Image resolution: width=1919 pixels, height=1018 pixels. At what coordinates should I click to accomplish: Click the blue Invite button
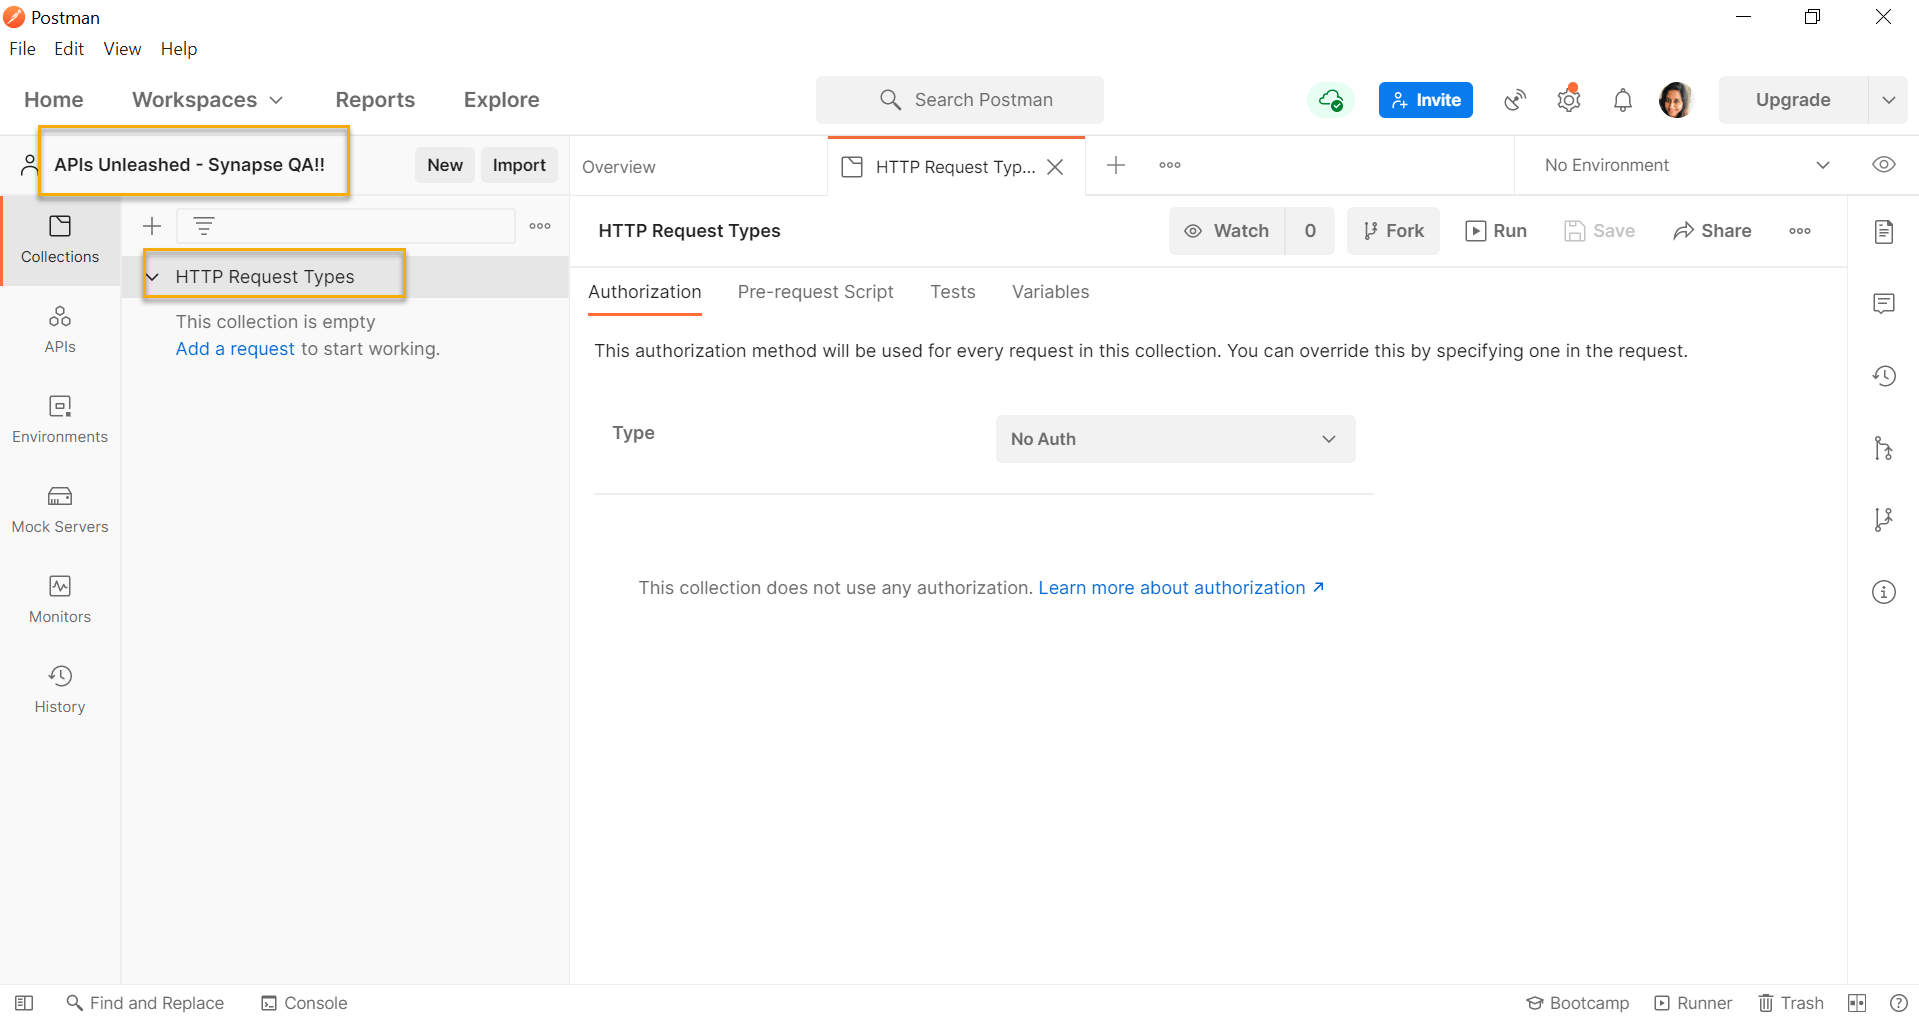pyautogui.click(x=1425, y=100)
